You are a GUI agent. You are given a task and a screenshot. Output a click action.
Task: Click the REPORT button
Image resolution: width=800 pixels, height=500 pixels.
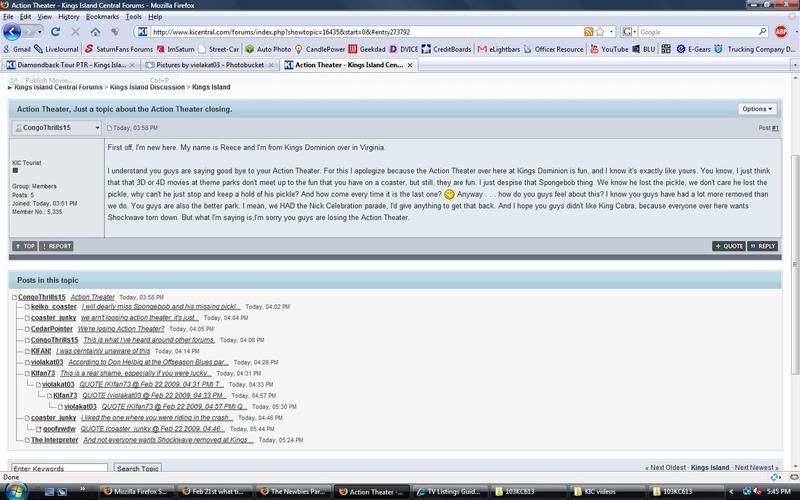pyautogui.click(x=56, y=246)
